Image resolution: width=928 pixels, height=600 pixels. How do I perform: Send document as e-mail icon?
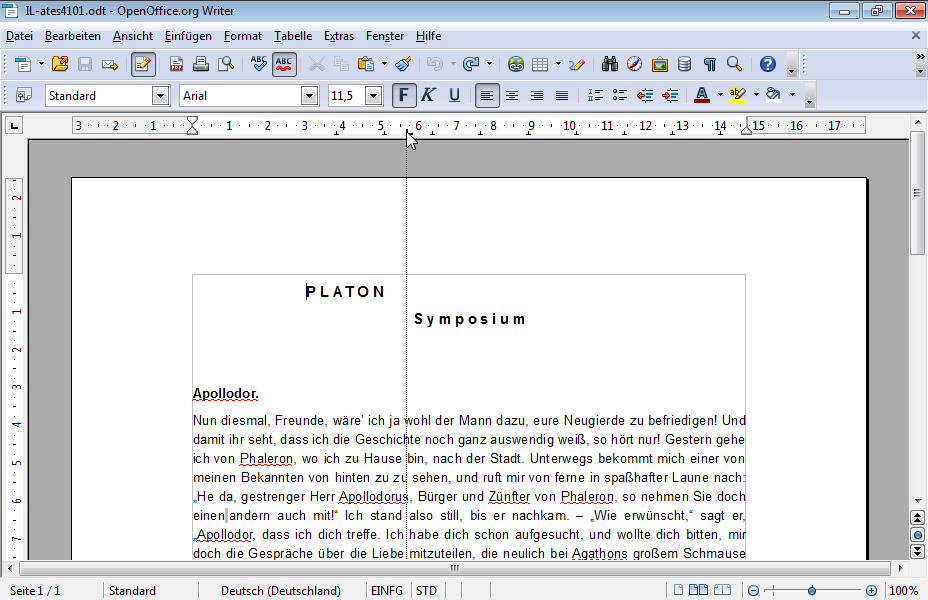click(110, 64)
